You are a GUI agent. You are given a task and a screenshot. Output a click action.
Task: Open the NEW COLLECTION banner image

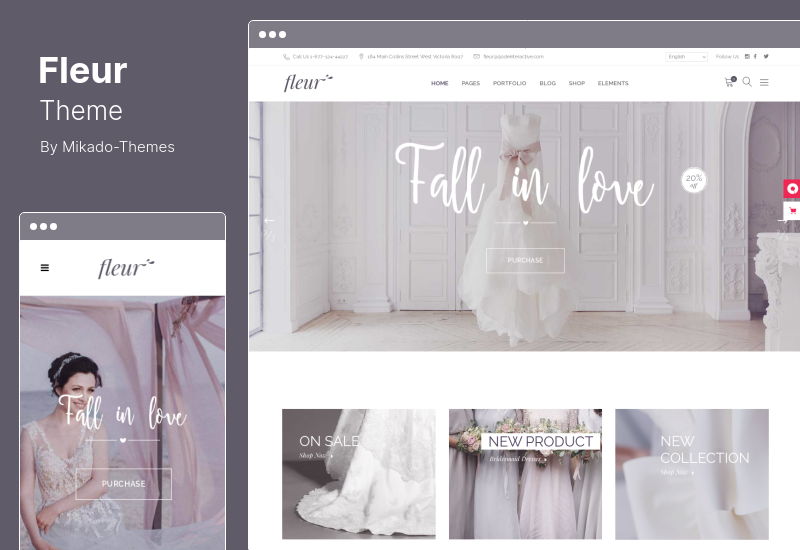[691, 474]
